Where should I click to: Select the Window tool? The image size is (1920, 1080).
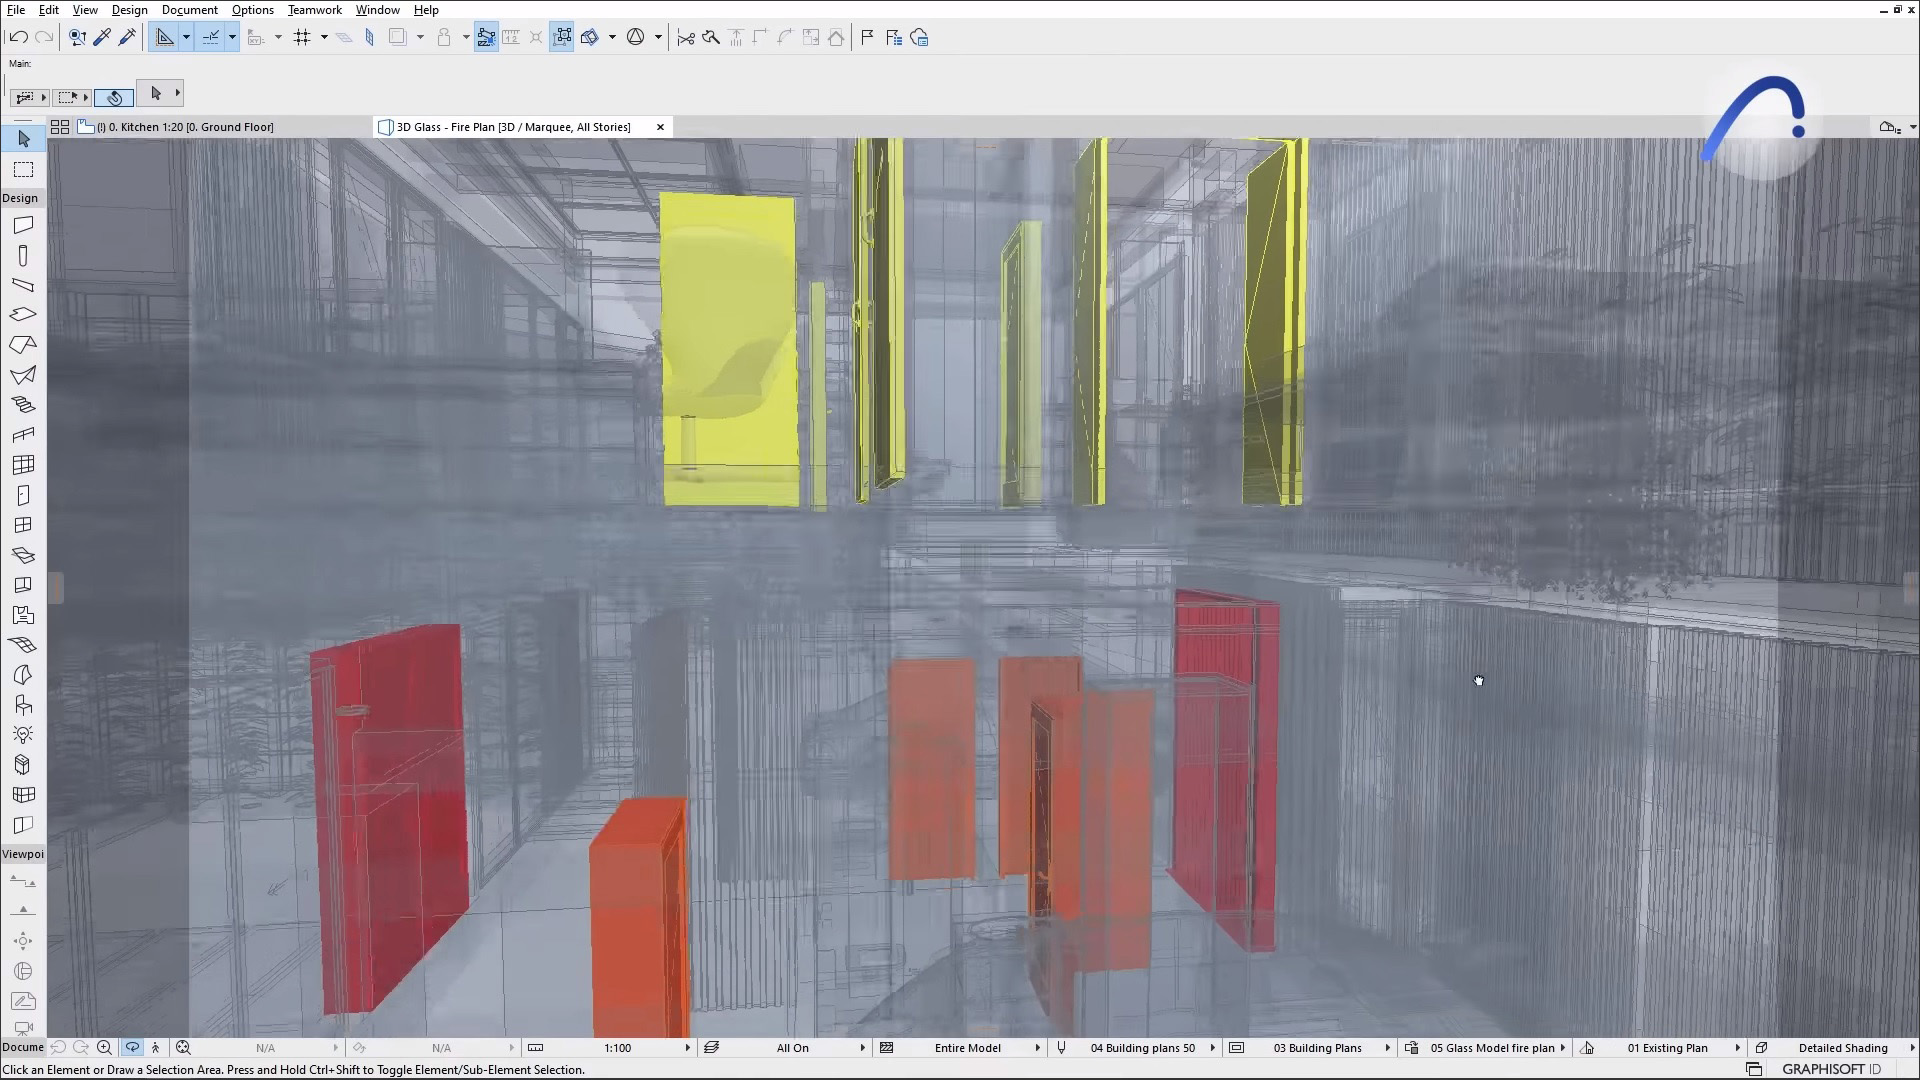pyautogui.click(x=23, y=525)
